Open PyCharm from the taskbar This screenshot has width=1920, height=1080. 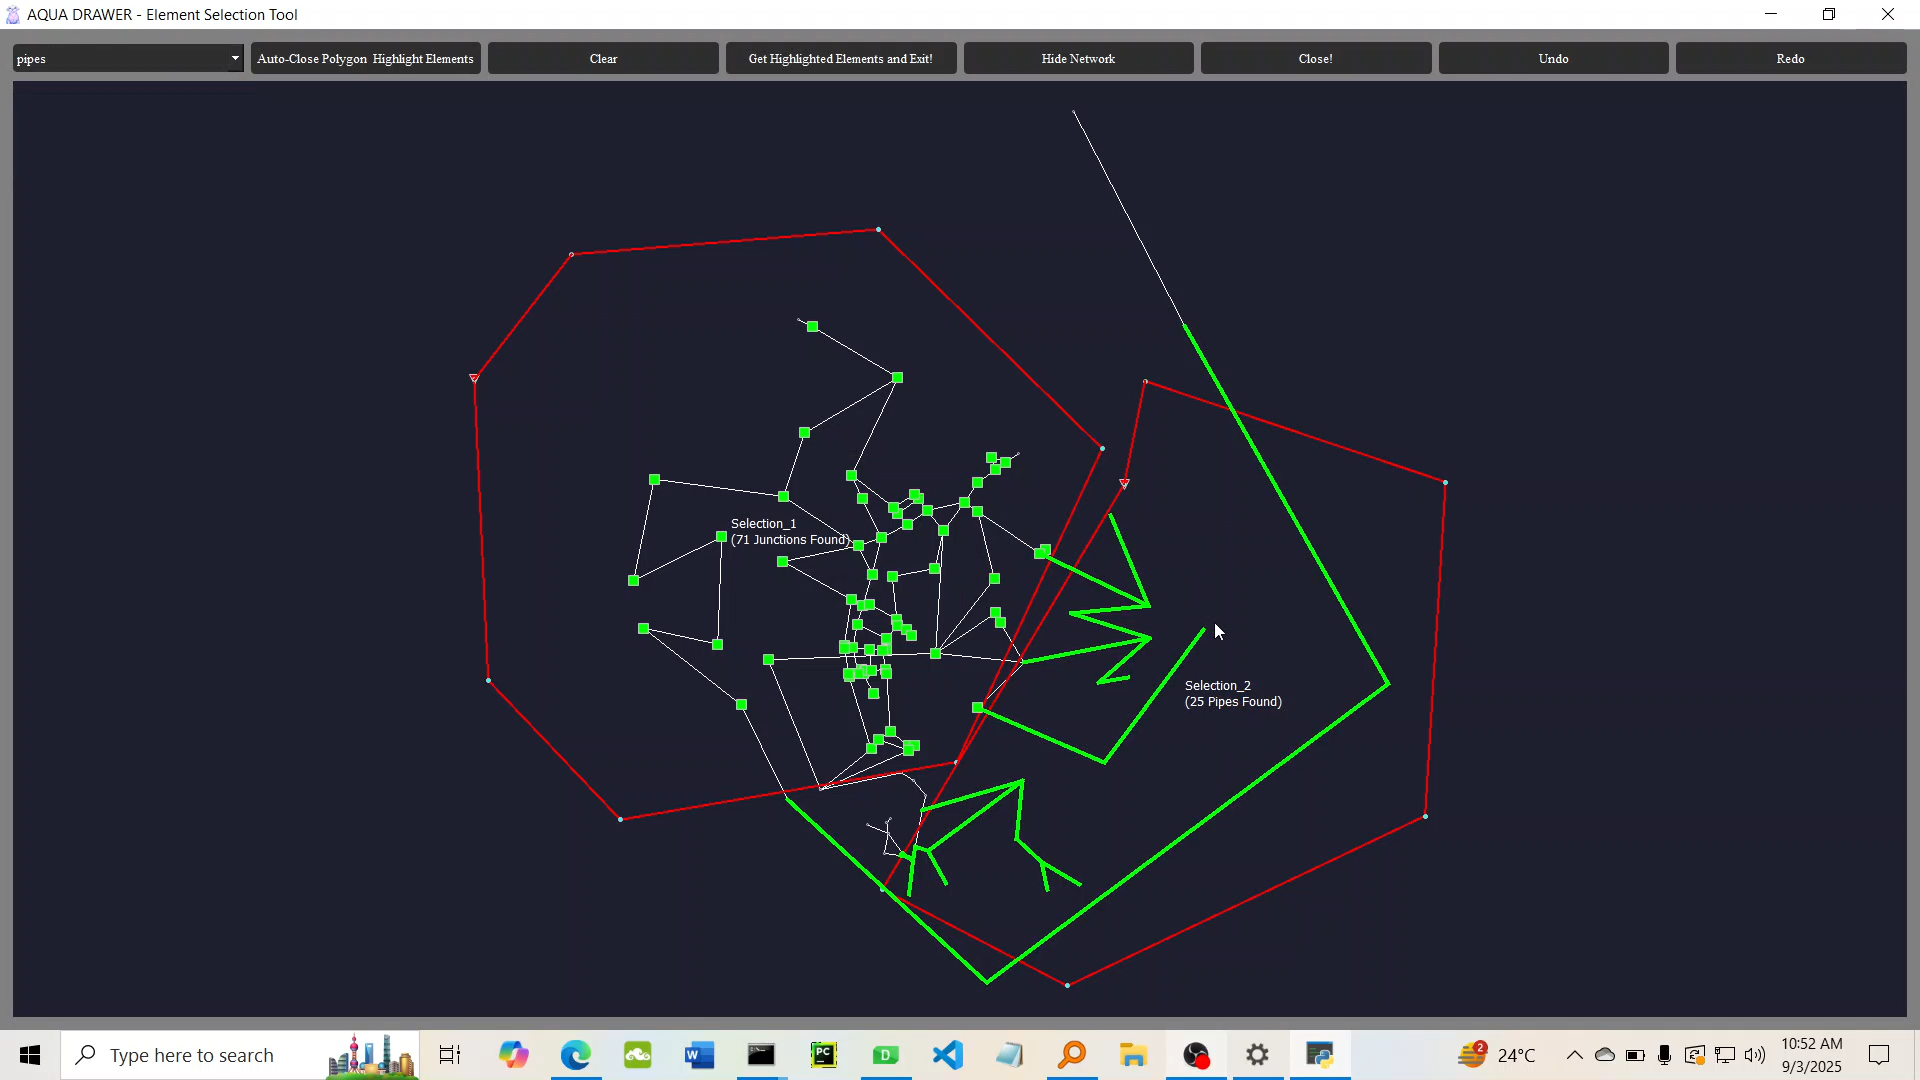(823, 1055)
